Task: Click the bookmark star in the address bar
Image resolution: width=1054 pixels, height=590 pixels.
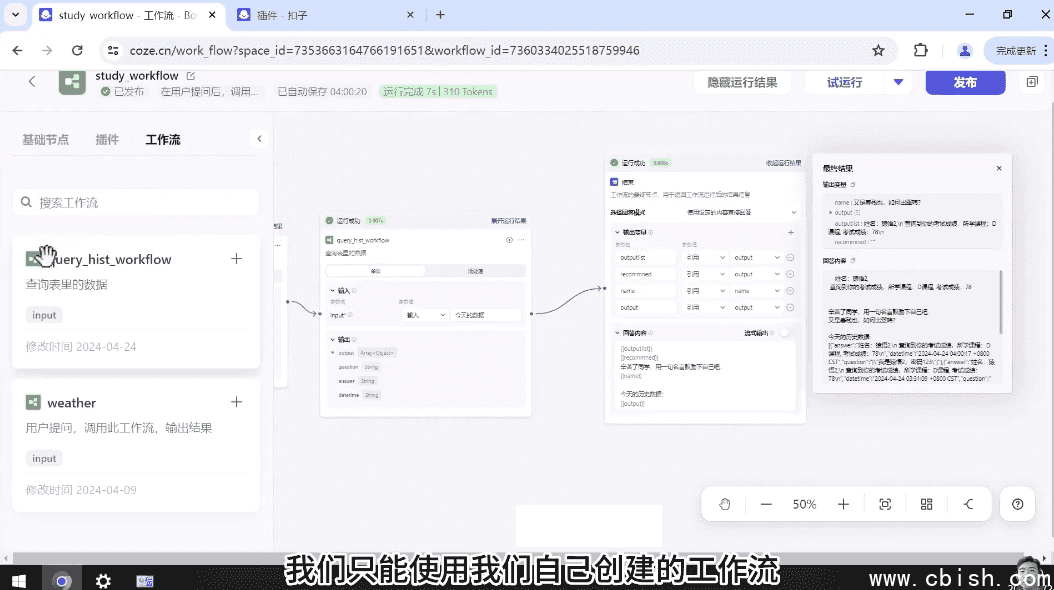Action: [880, 48]
